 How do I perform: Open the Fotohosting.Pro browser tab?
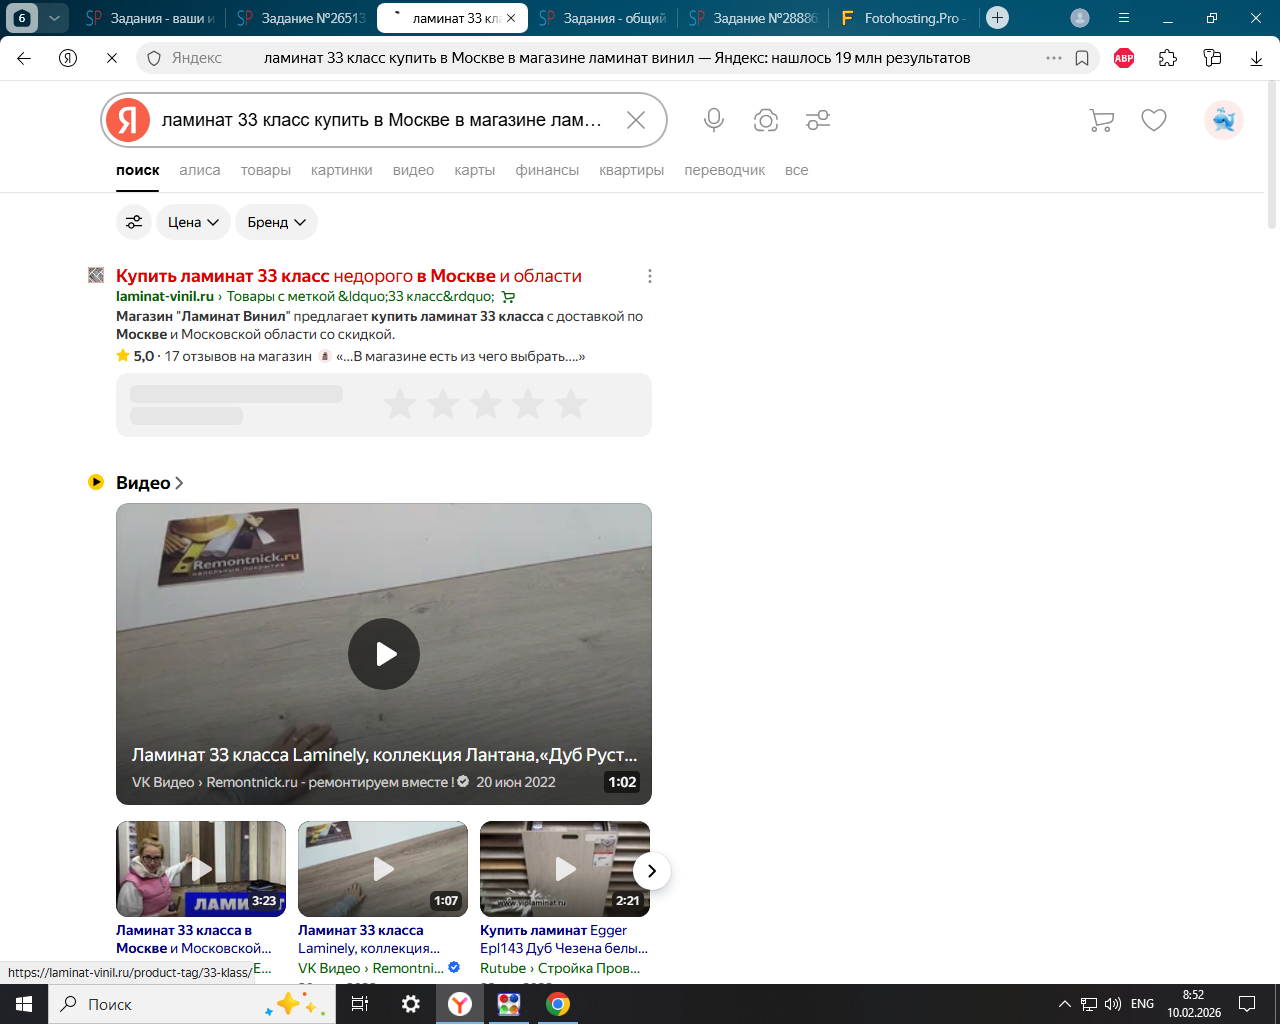coord(905,18)
